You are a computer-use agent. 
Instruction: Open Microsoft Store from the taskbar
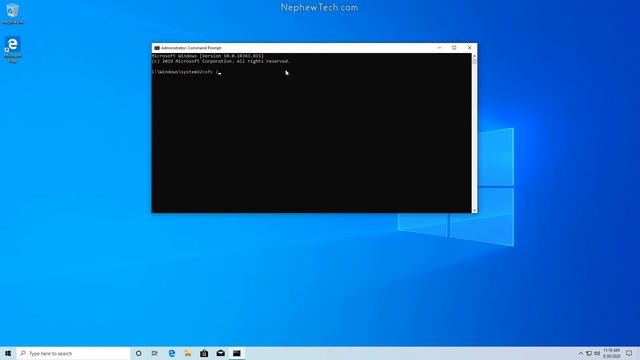204,353
